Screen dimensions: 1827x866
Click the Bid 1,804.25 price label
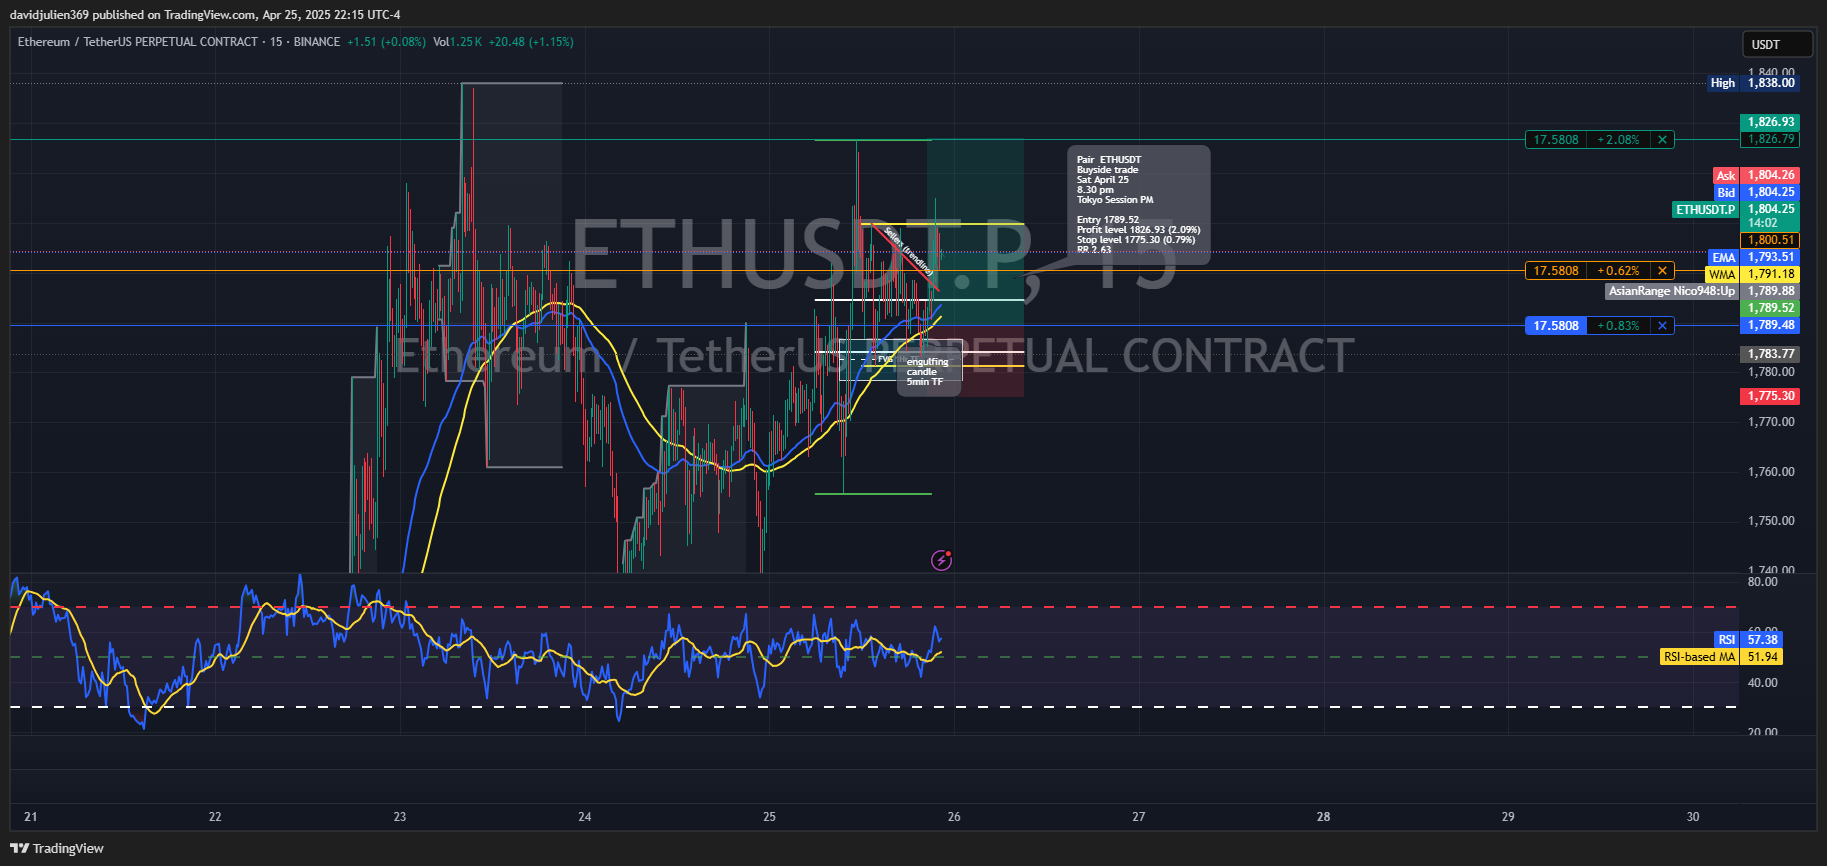click(x=1756, y=192)
